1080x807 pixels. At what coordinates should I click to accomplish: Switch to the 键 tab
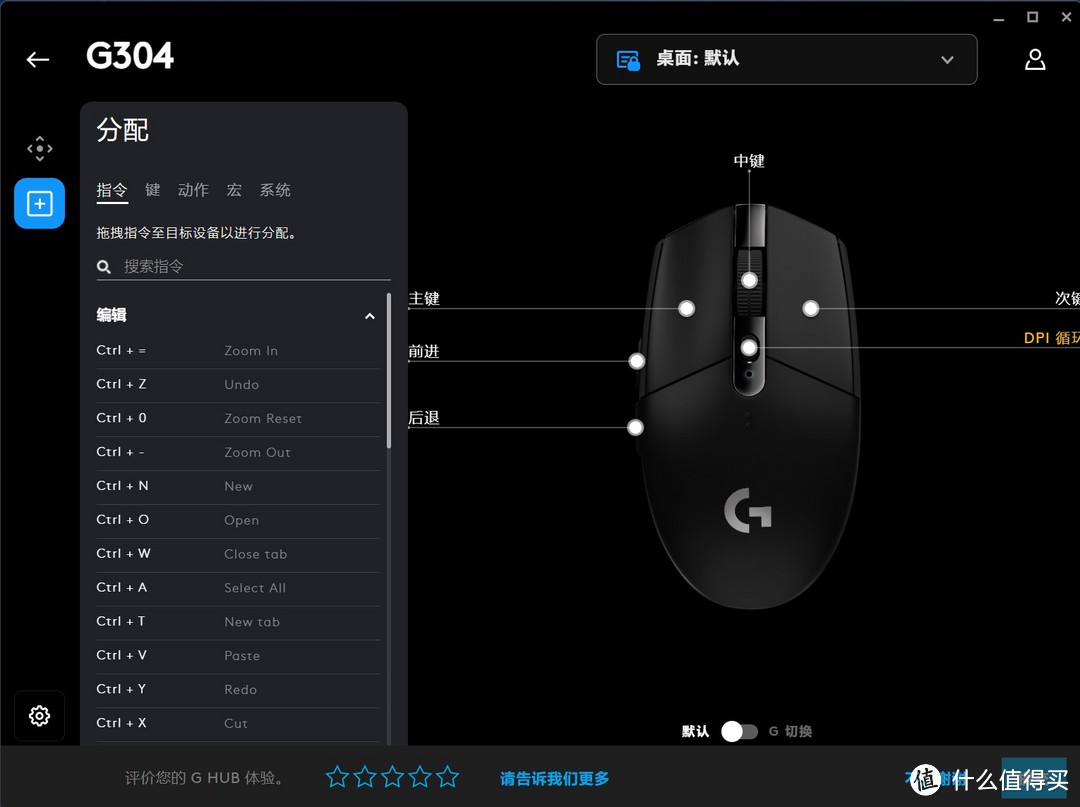point(152,190)
